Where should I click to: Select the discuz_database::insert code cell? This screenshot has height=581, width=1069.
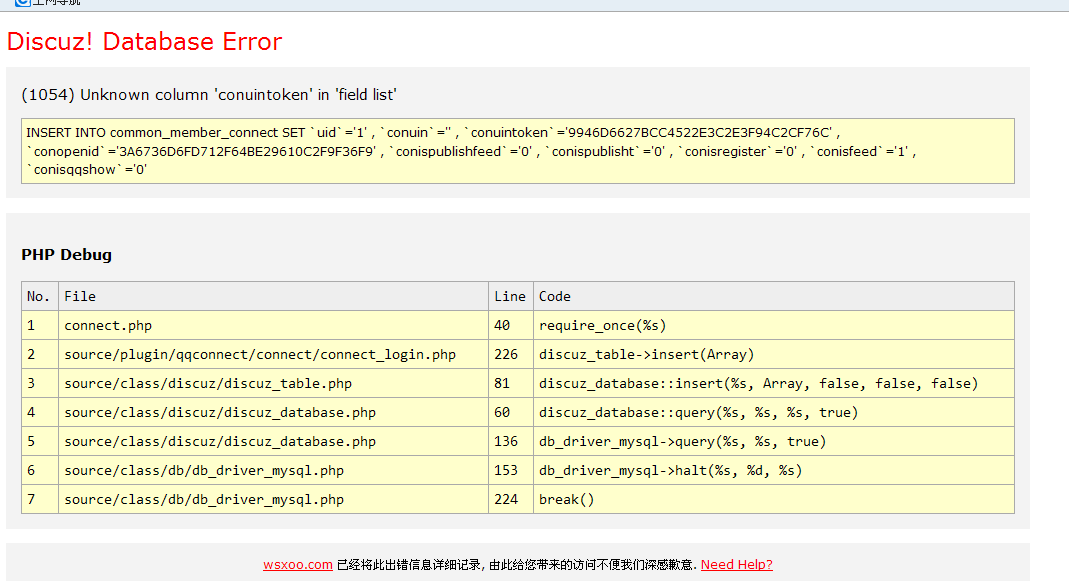point(774,383)
